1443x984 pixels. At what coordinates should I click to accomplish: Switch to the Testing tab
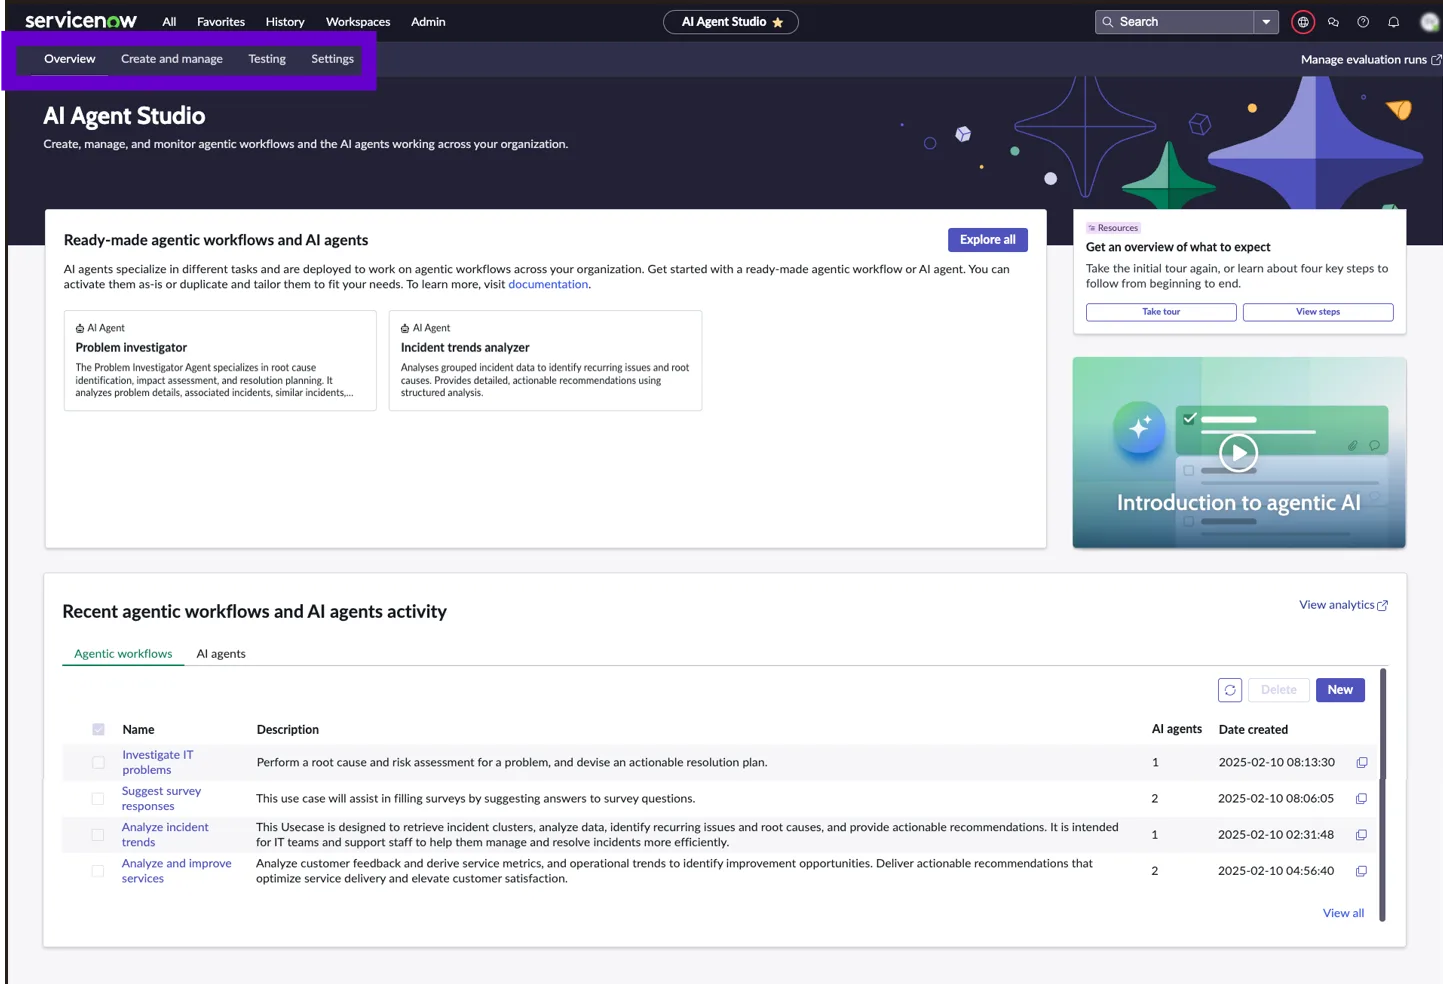[x=267, y=59]
